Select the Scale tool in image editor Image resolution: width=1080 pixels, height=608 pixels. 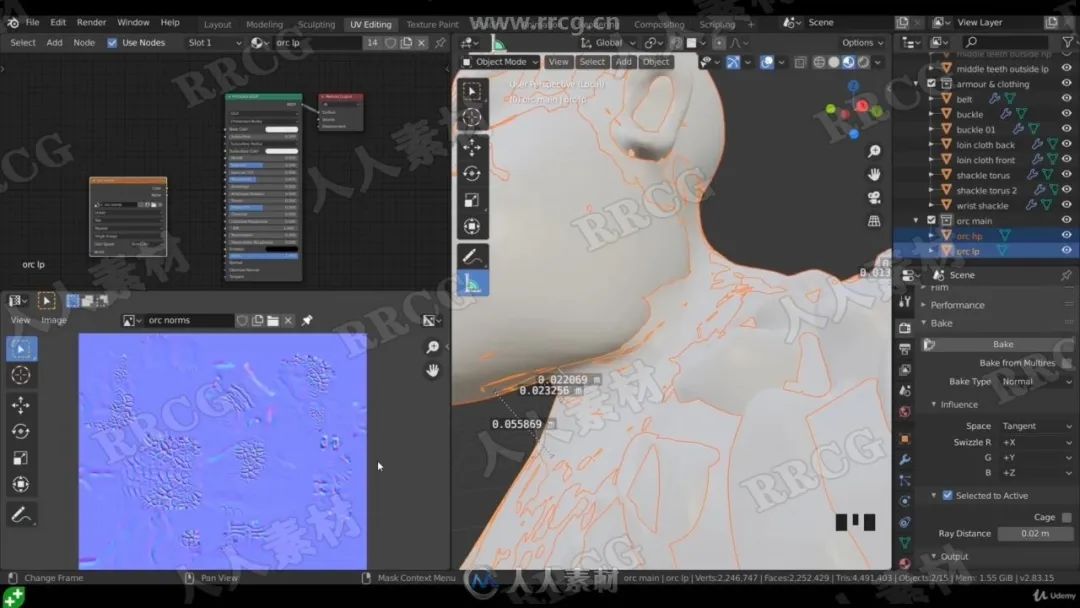[x=21, y=458]
